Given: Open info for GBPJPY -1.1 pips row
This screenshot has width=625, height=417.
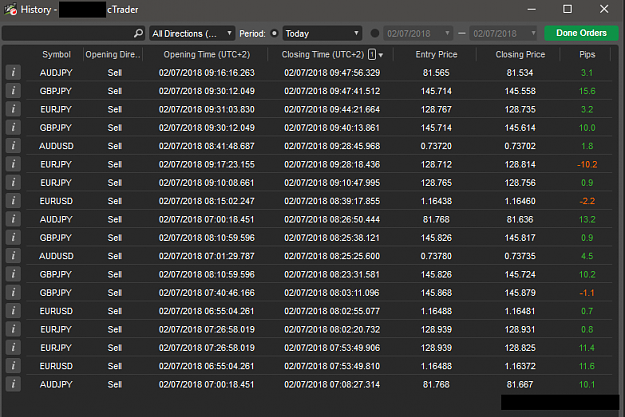Looking at the screenshot, I should click(13, 293).
